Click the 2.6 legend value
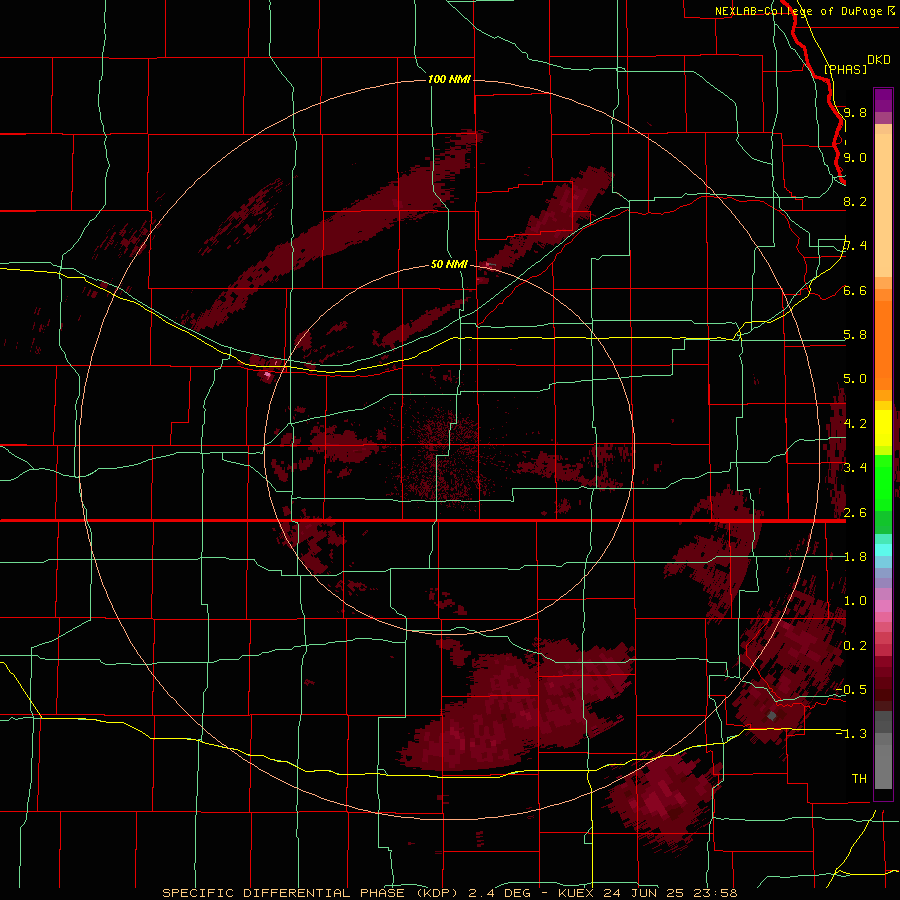 (x=855, y=513)
